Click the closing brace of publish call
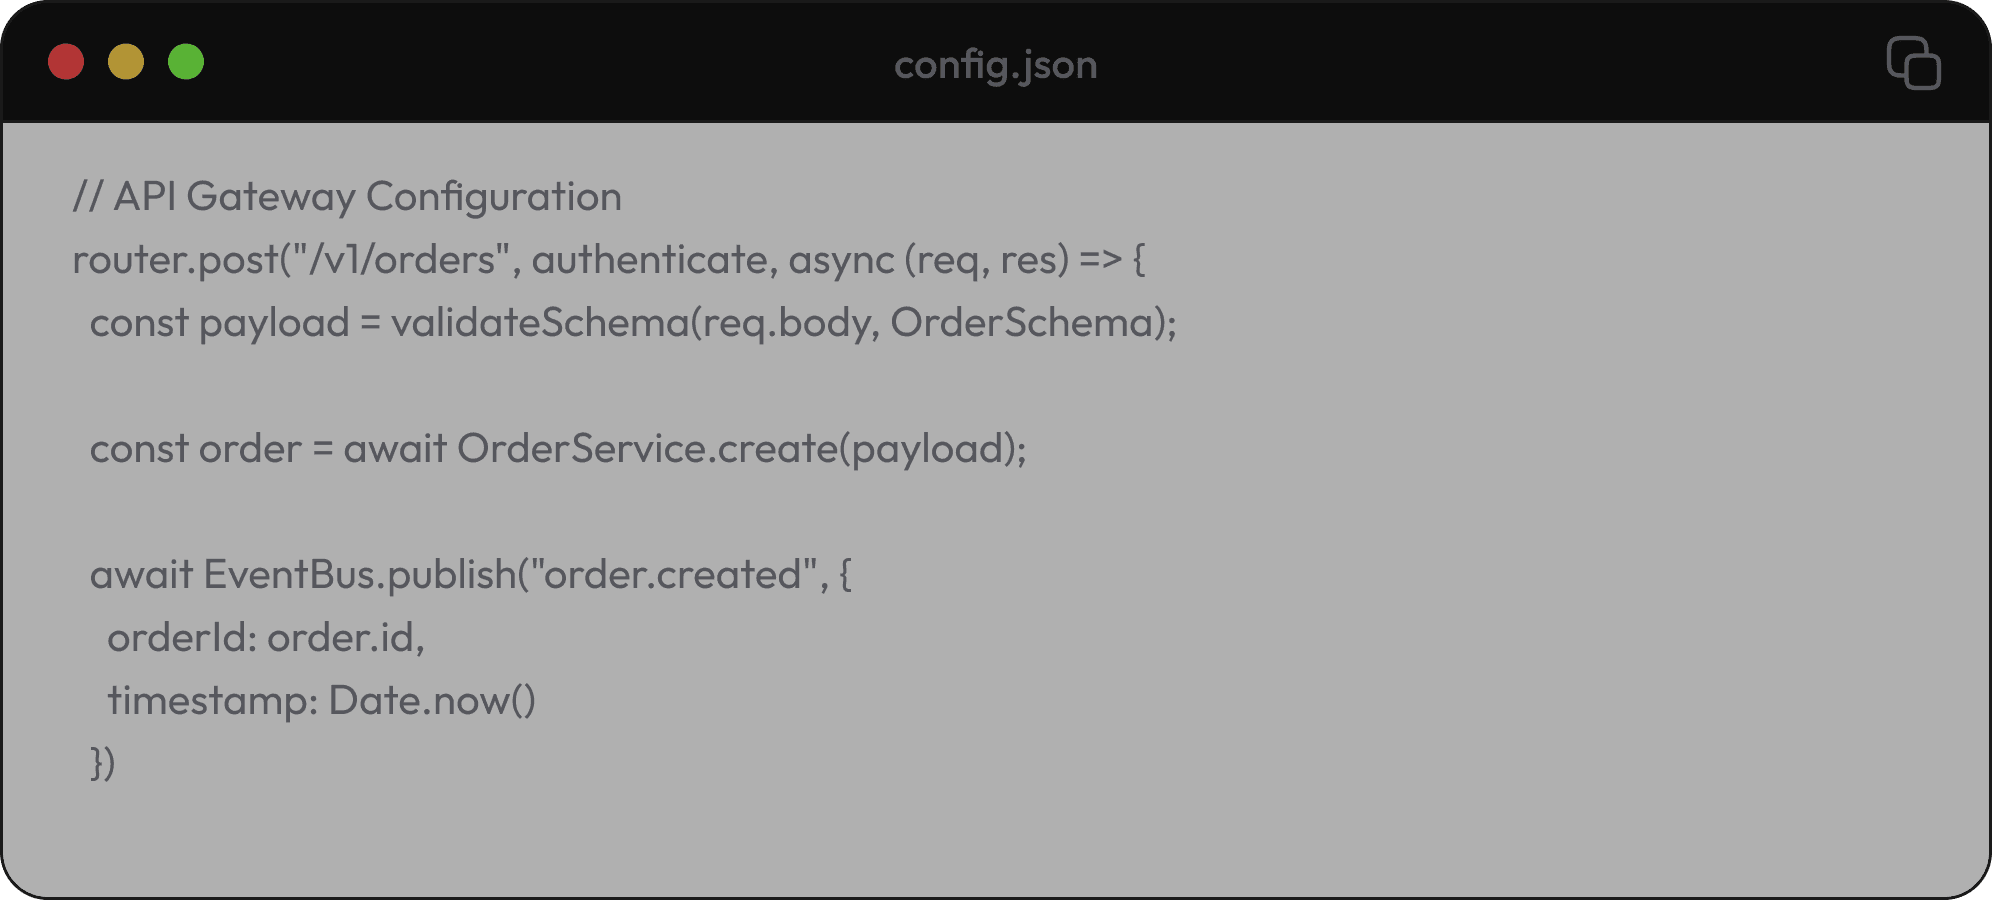 100,763
